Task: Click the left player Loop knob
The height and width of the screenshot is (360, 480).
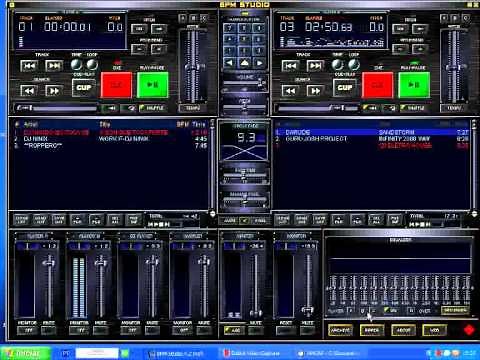Action: tap(92, 64)
